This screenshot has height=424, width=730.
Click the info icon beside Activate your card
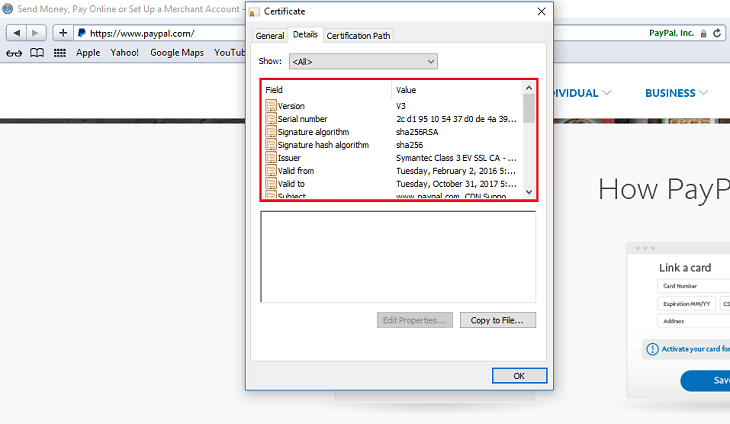pyautogui.click(x=652, y=349)
